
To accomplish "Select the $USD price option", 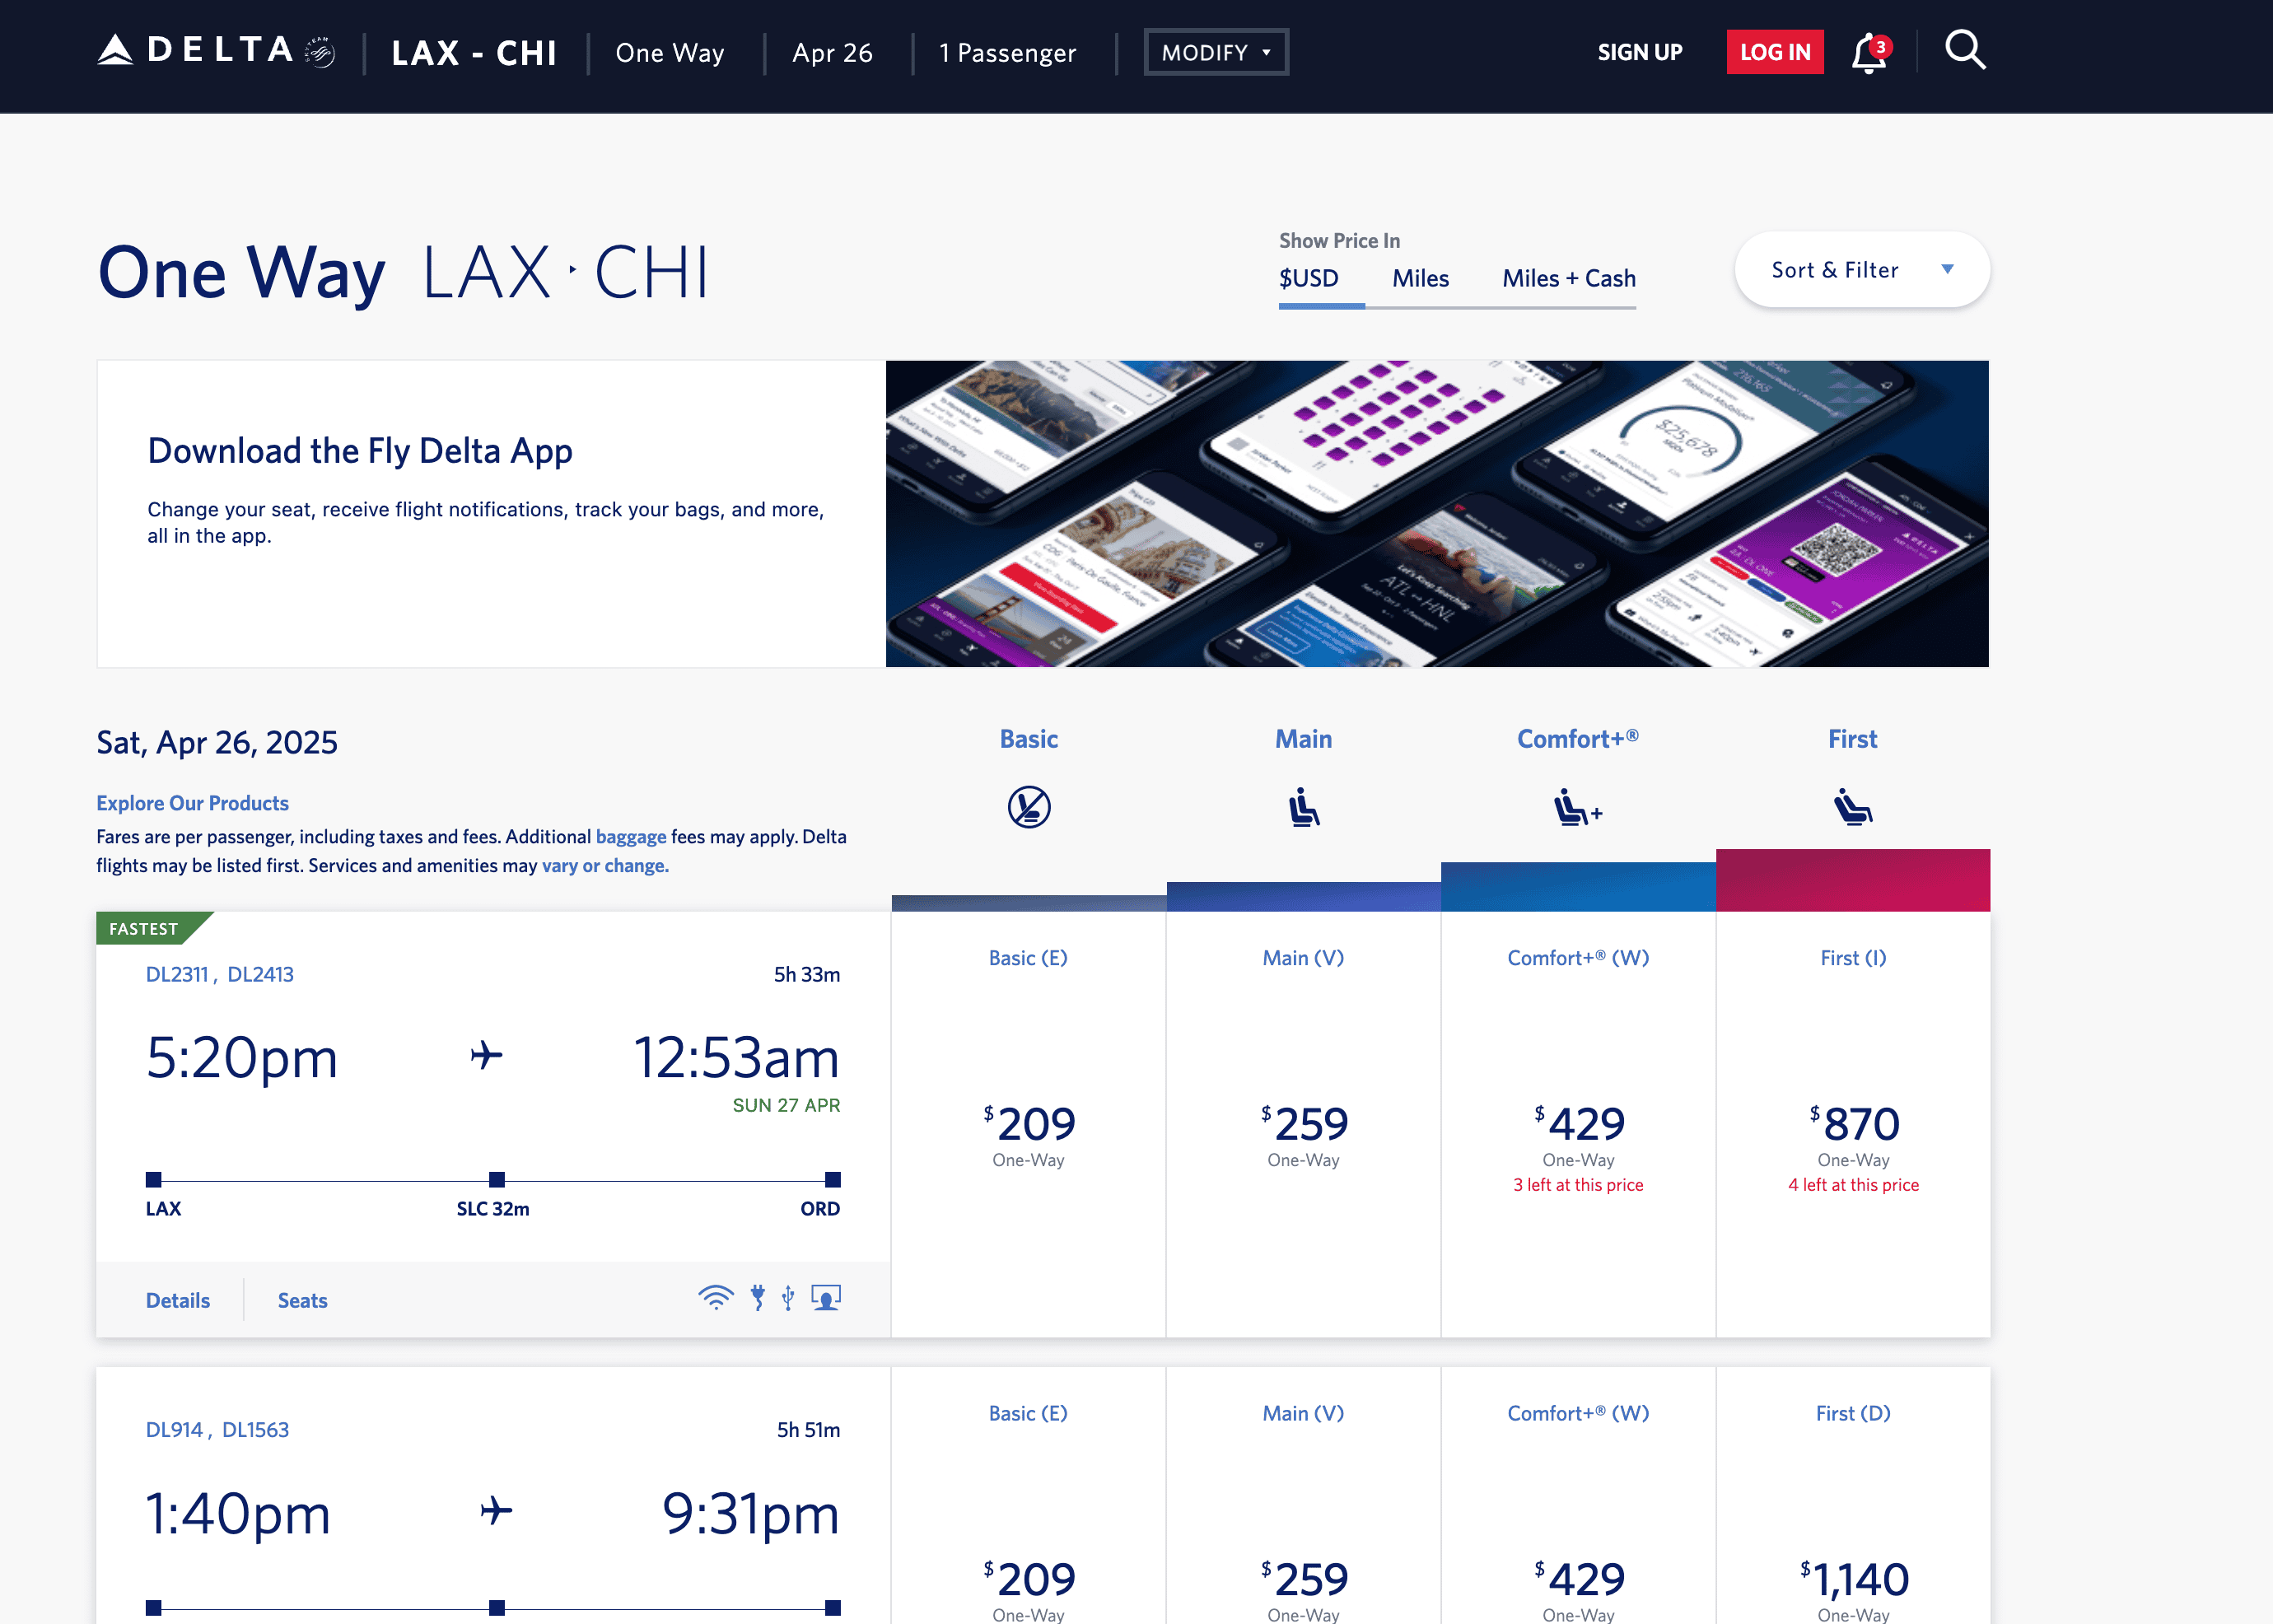I will [1308, 279].
